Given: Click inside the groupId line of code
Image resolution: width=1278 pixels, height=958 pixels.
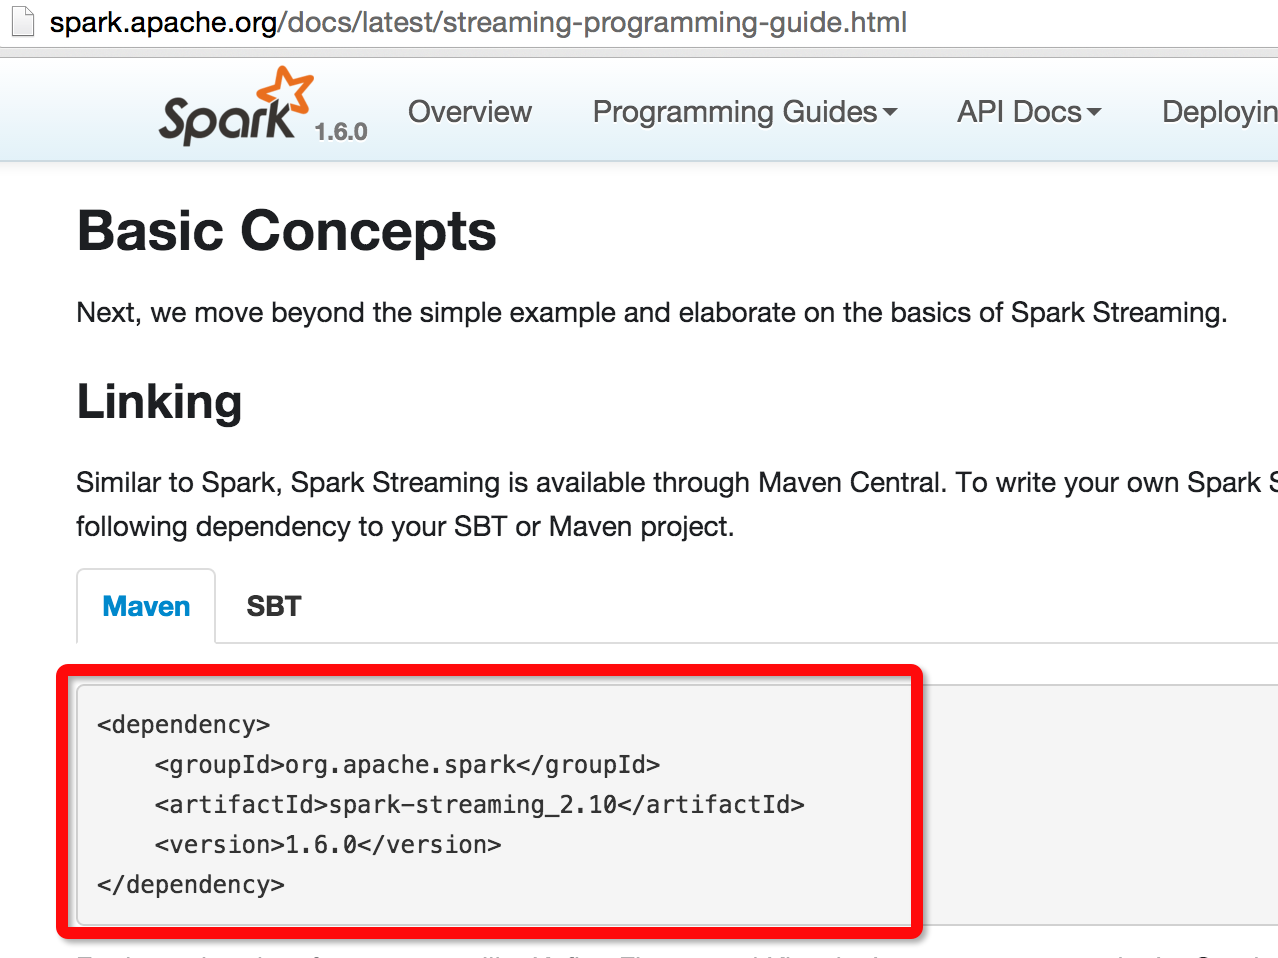Looking at the screenshot, I should click(407, 765).
